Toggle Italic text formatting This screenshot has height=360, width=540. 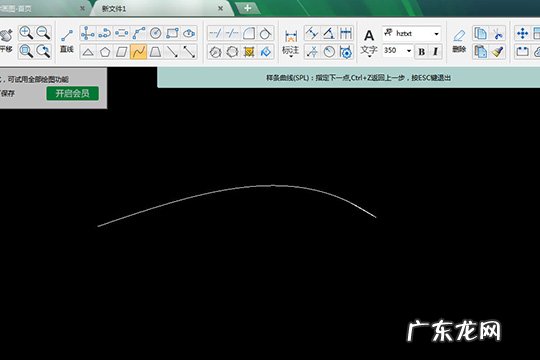pos(435,52)
